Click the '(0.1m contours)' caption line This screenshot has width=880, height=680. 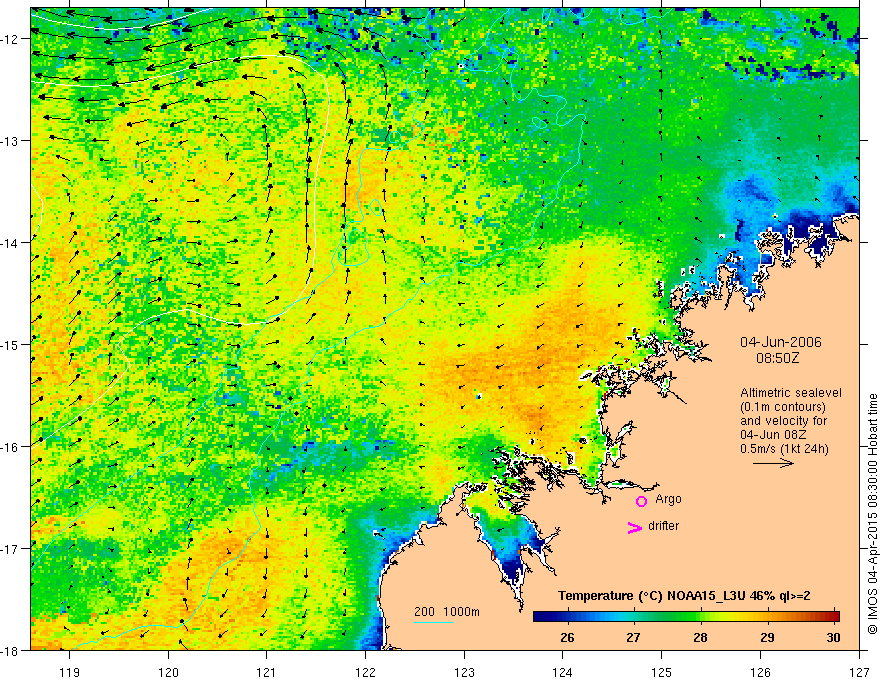[783, 407]
